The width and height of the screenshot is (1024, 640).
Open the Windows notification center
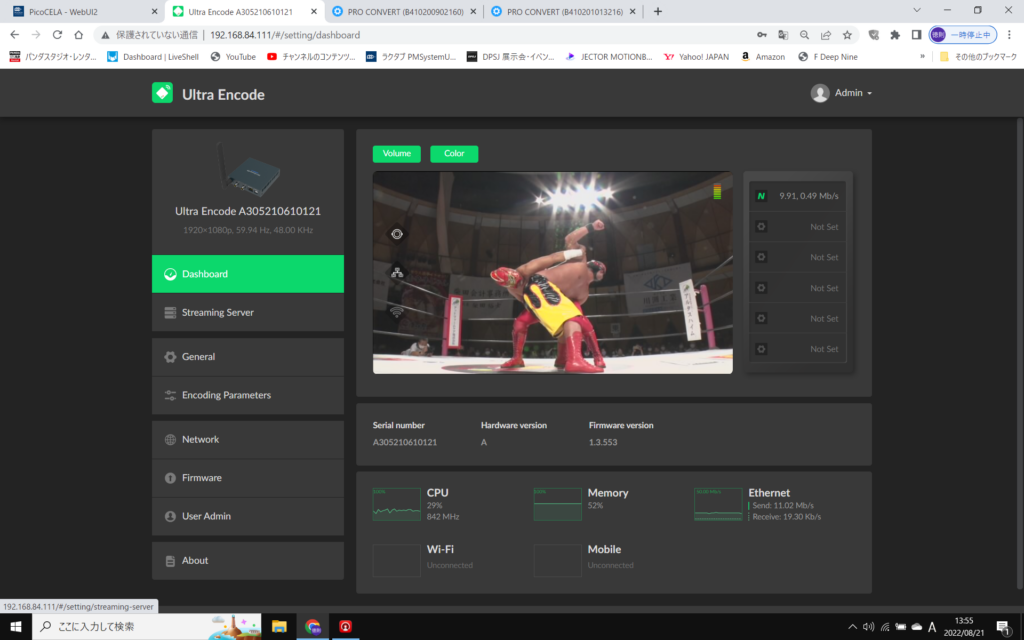coord(1003,627)
